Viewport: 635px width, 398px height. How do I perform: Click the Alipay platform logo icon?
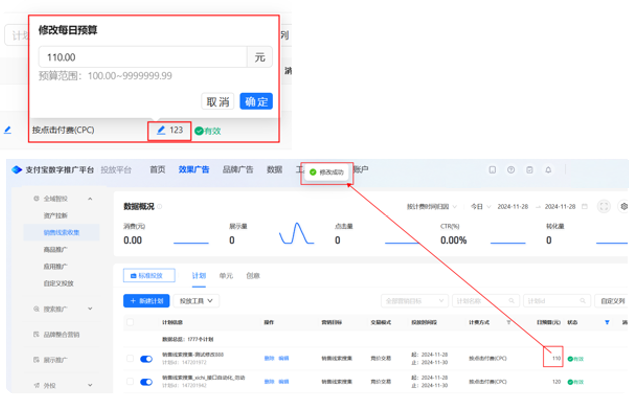[x=17, y=170]
